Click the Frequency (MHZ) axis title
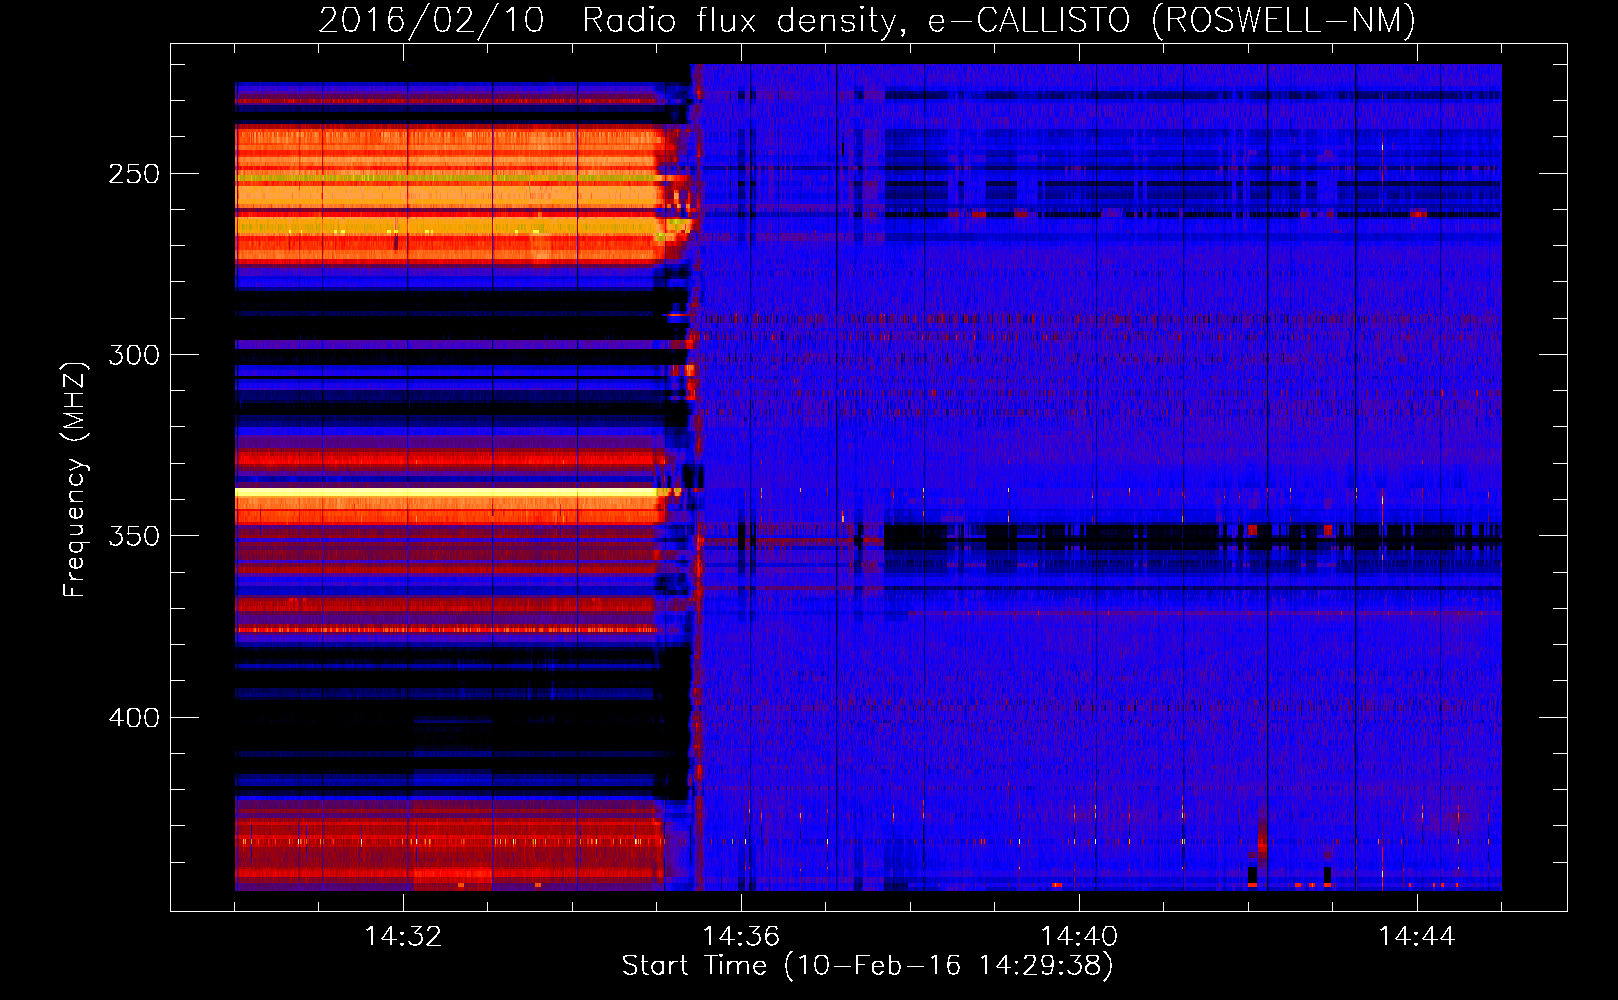Image resolution: width=1618 pixels, height=1000 pixels. pyautogui.click(x=75, y=479)
